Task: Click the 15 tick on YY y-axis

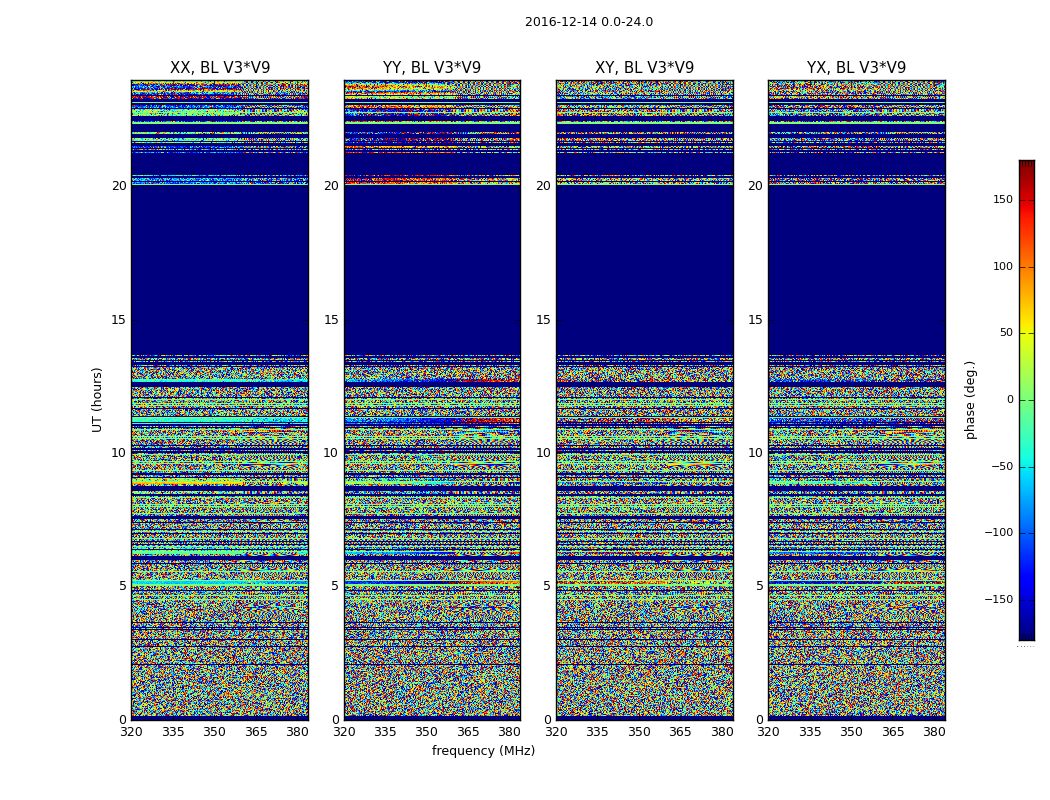Action: click(331, 320)
